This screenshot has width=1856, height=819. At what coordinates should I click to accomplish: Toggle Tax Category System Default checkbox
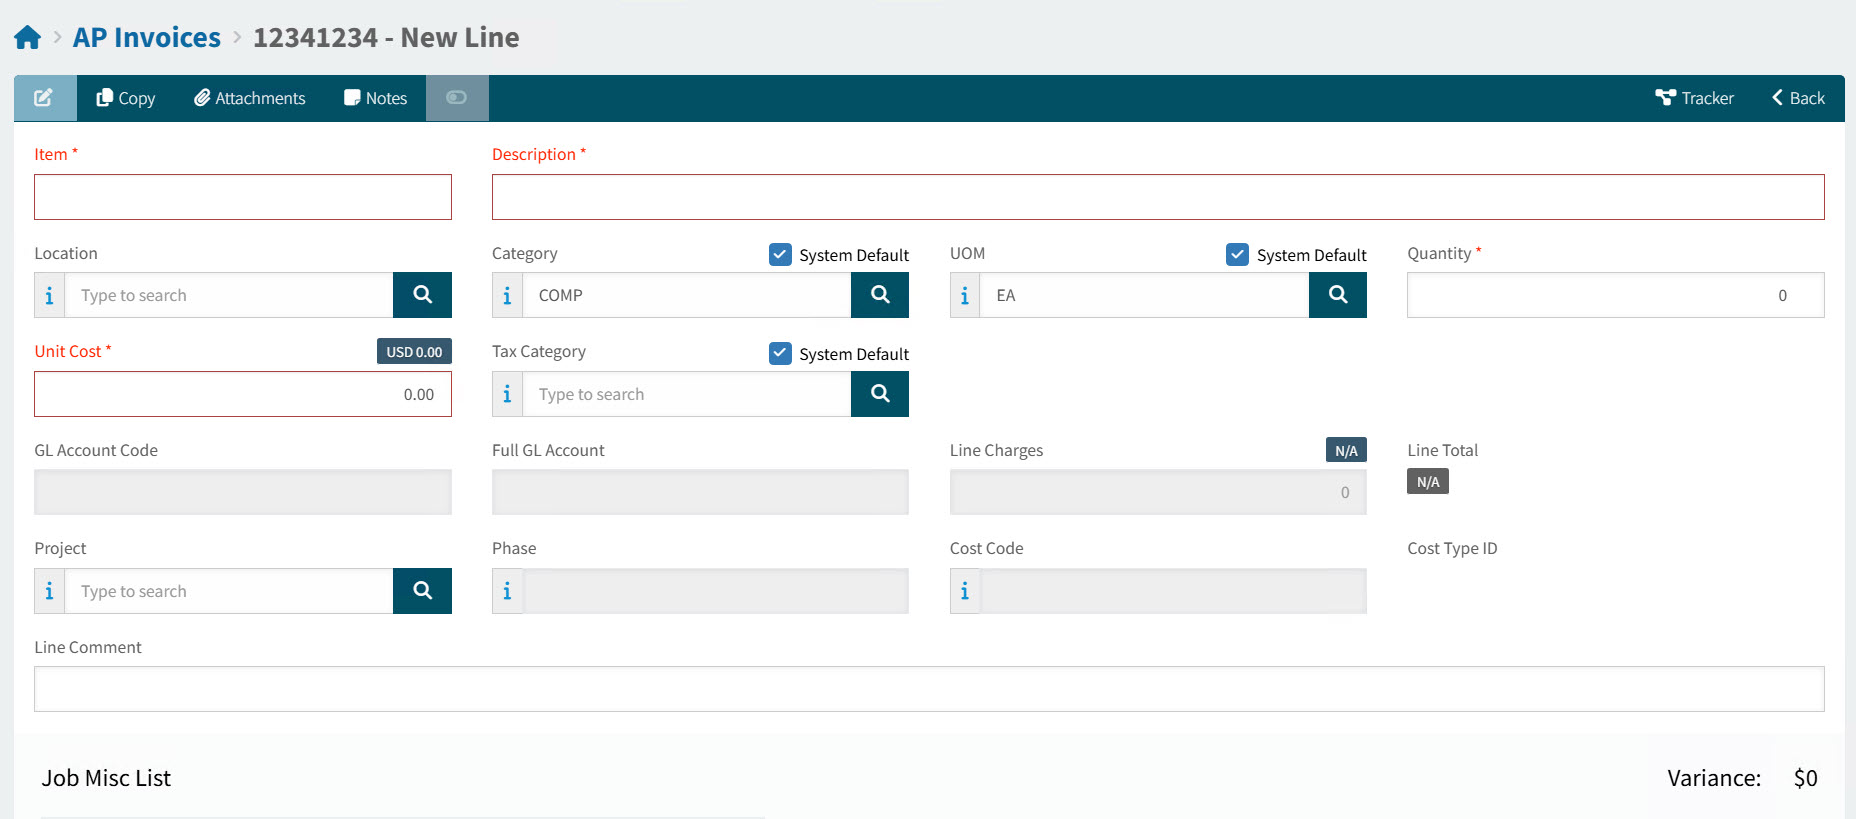point(780,353)
